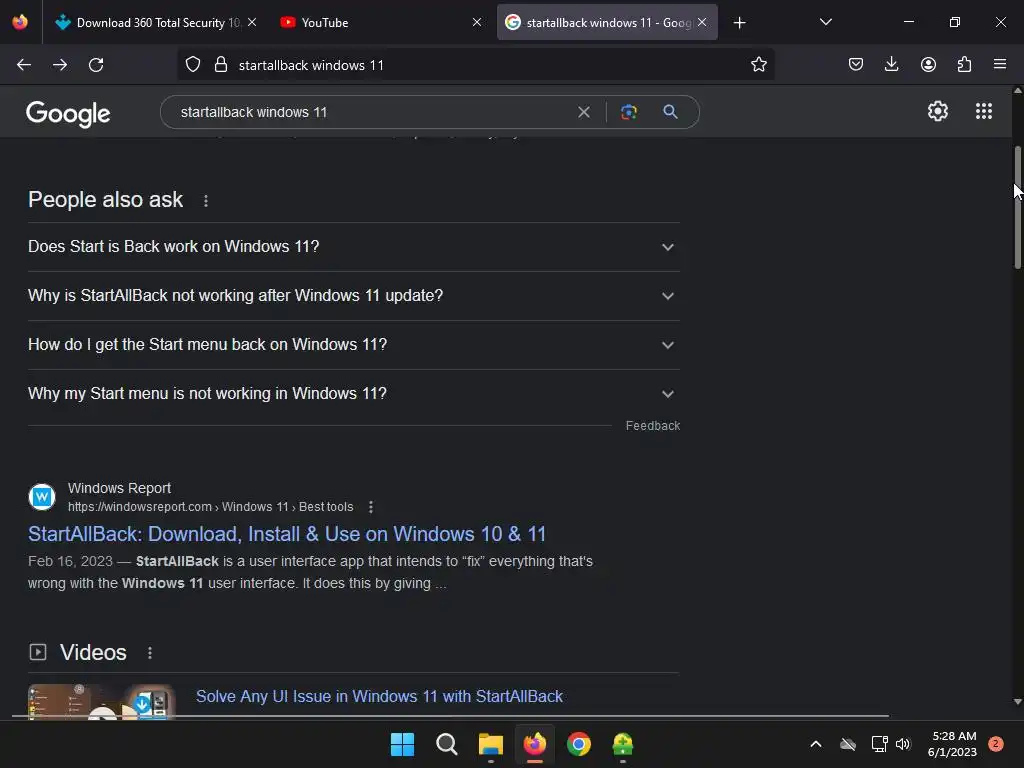Open the Windows Report result options menu

pos(370,507)
